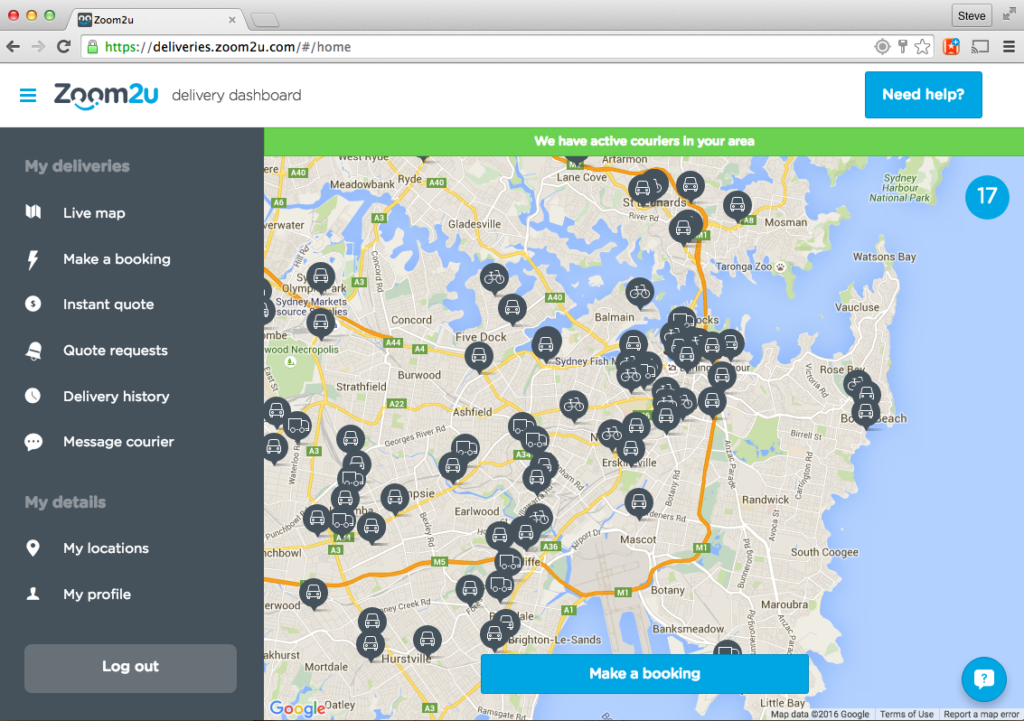Click the Delivery history clock icon
Viewport: 1024px width, 721px height.
[33, 396]
